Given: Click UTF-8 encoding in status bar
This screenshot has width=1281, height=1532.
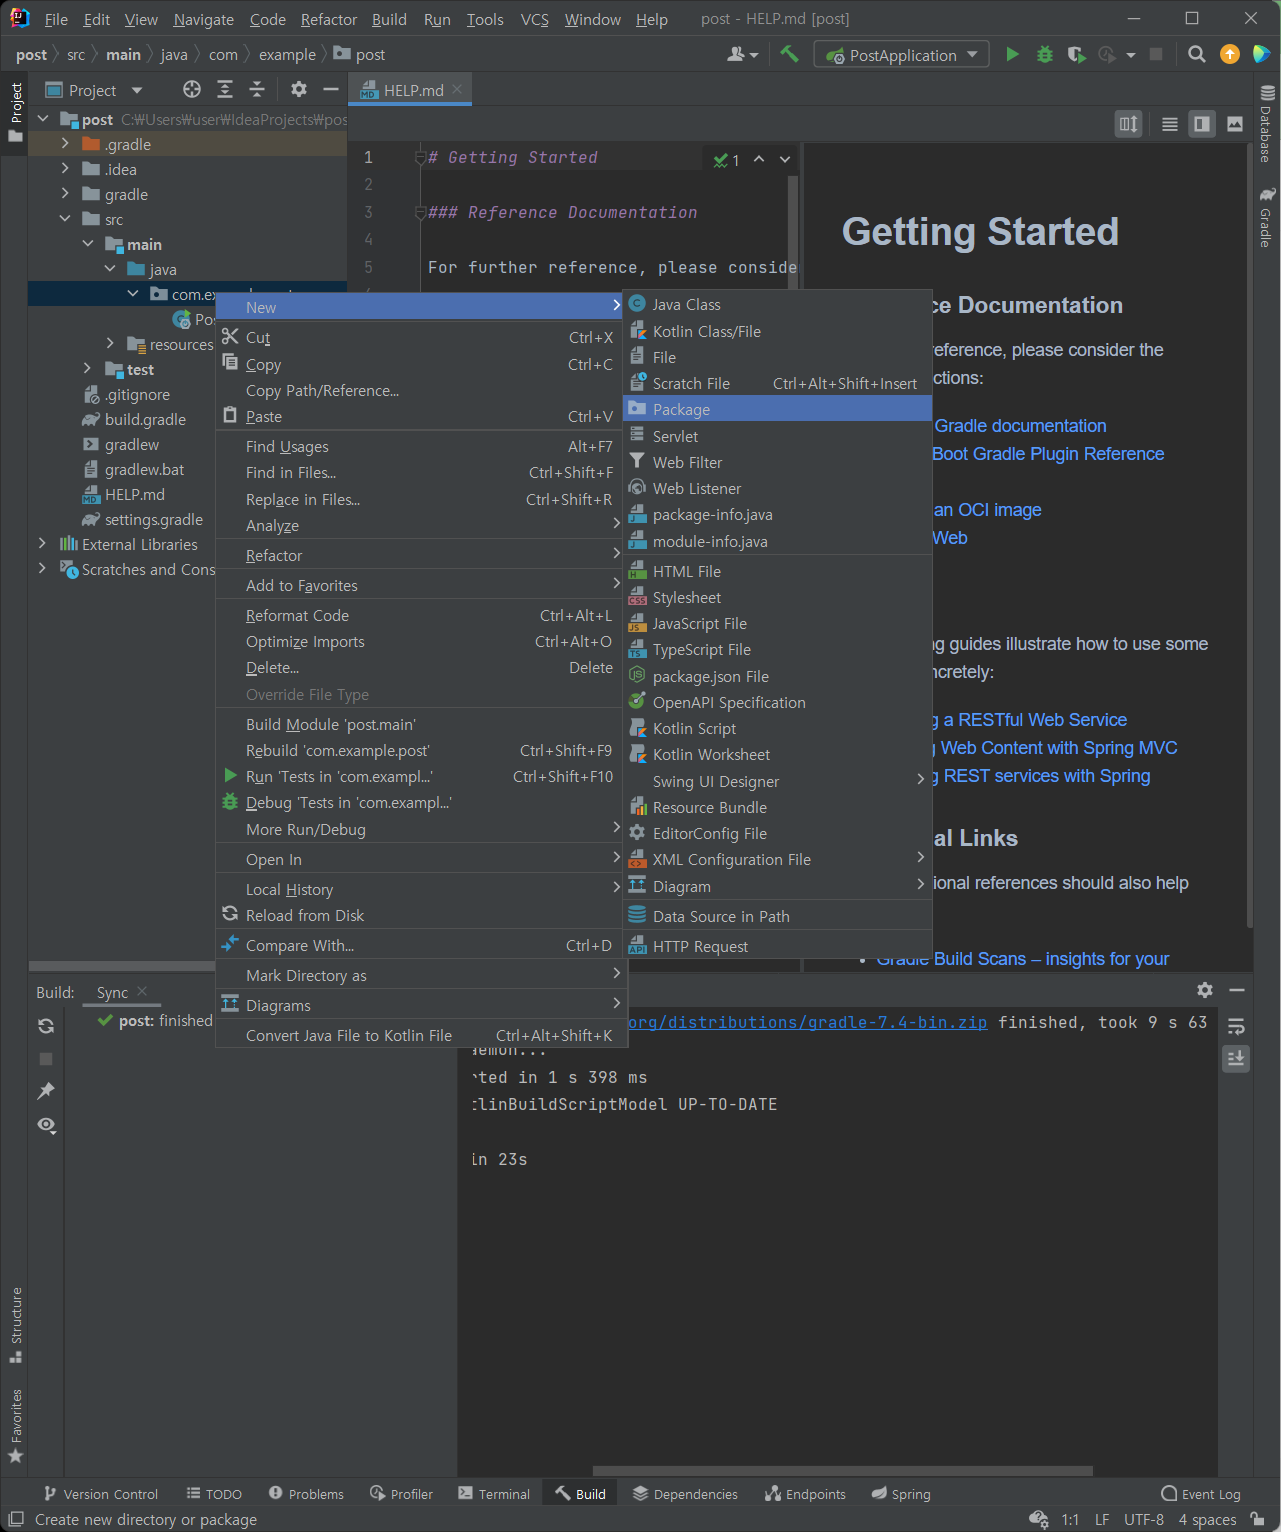Looking at the screenshot, I should point(1143,1519).
